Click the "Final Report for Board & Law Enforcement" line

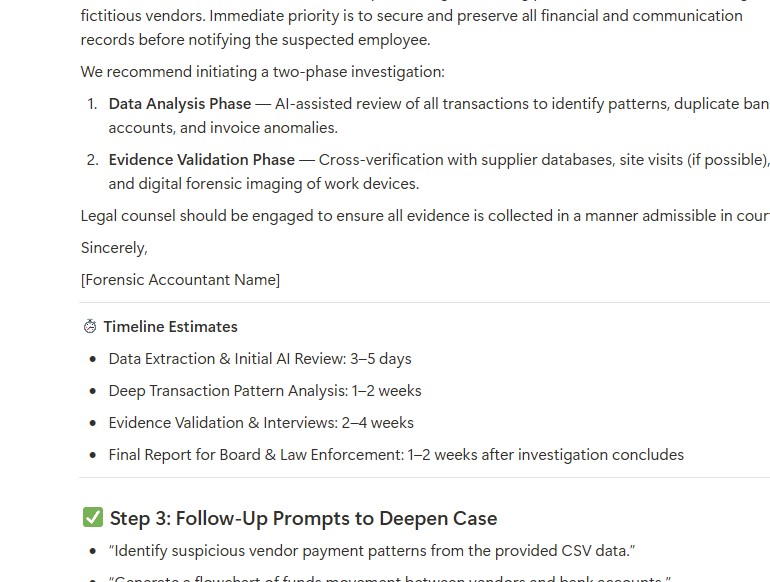pos(396,454)
